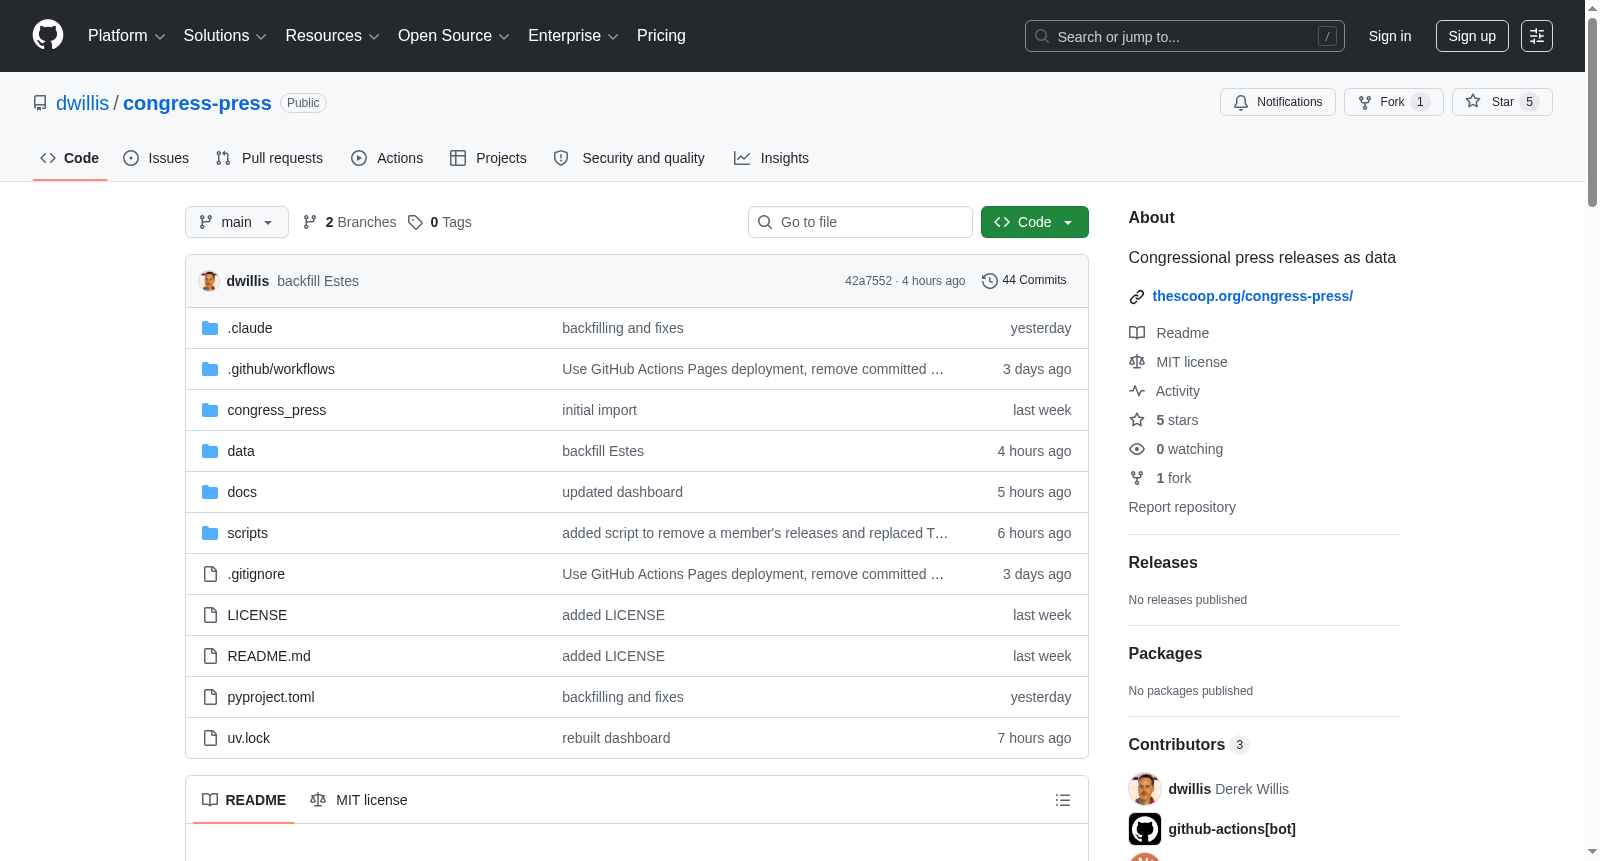
Task: Click the Sign up button
Action: tap(1472, 36)
